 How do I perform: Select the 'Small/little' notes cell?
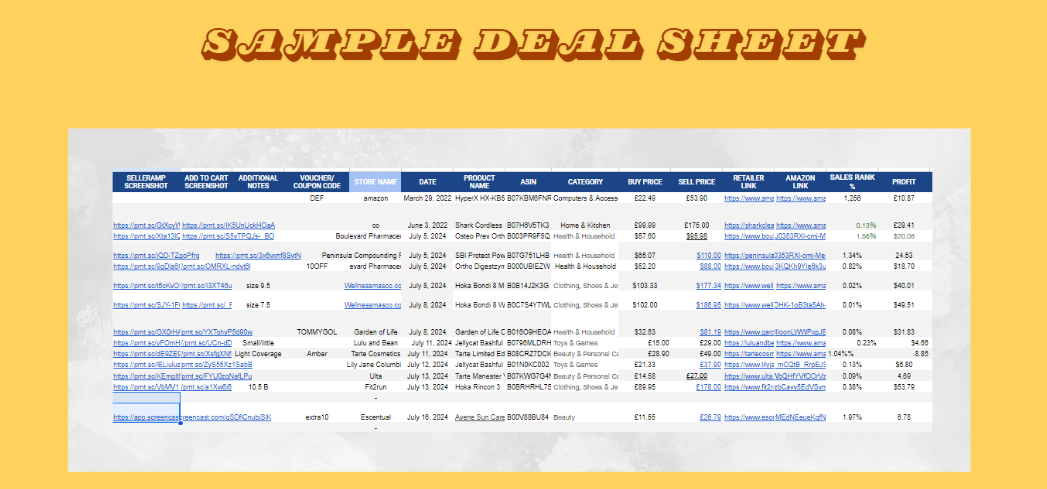point(258,343)
